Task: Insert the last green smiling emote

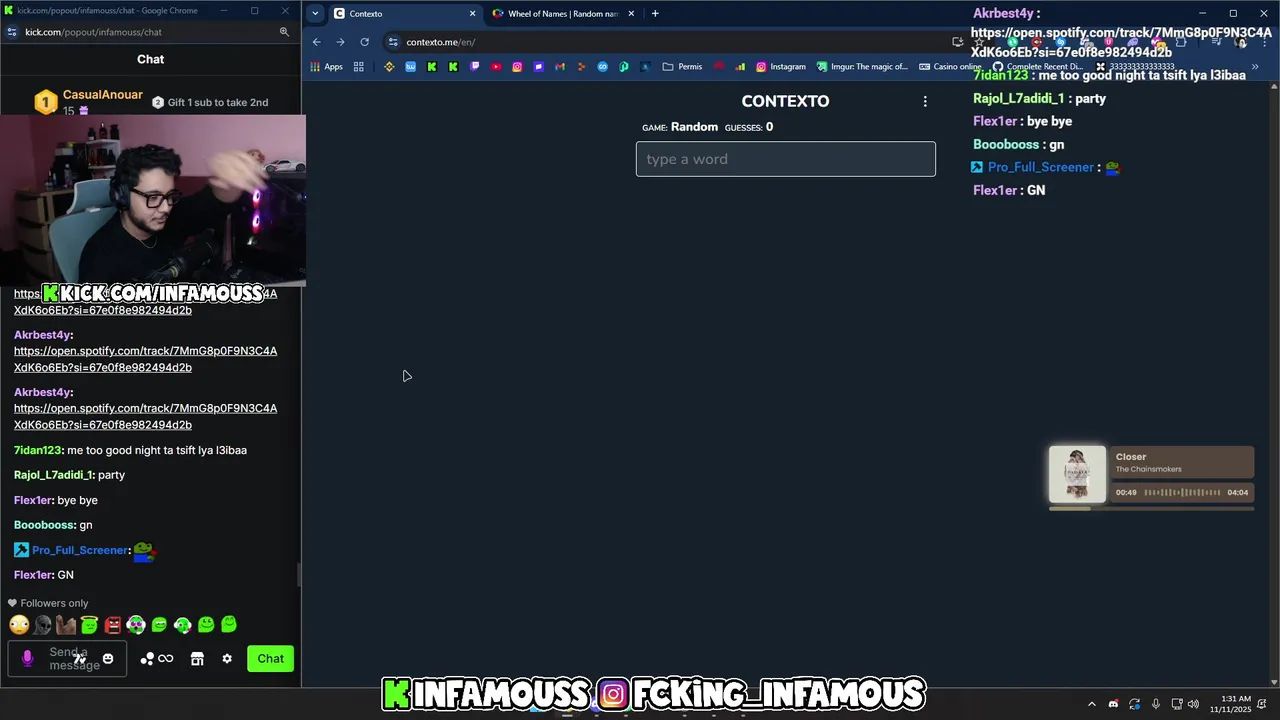Action: point(229,625)
